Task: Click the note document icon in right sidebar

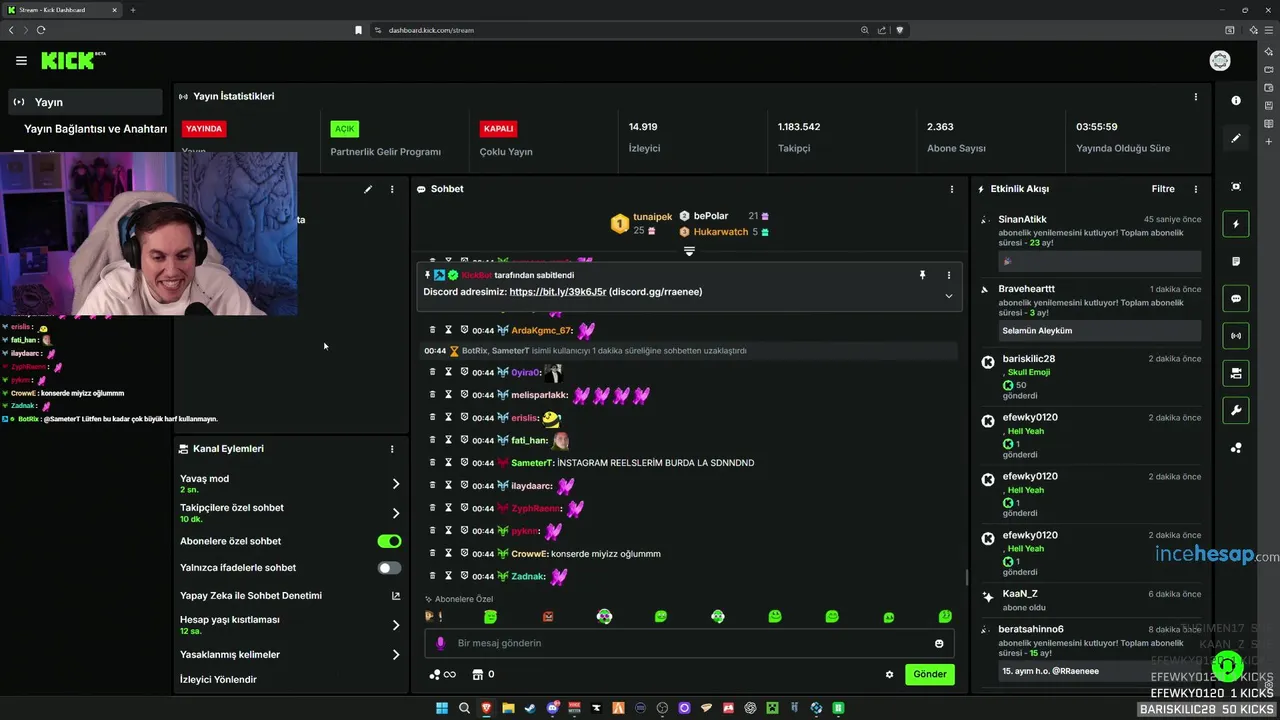Action: (1236, 261)
